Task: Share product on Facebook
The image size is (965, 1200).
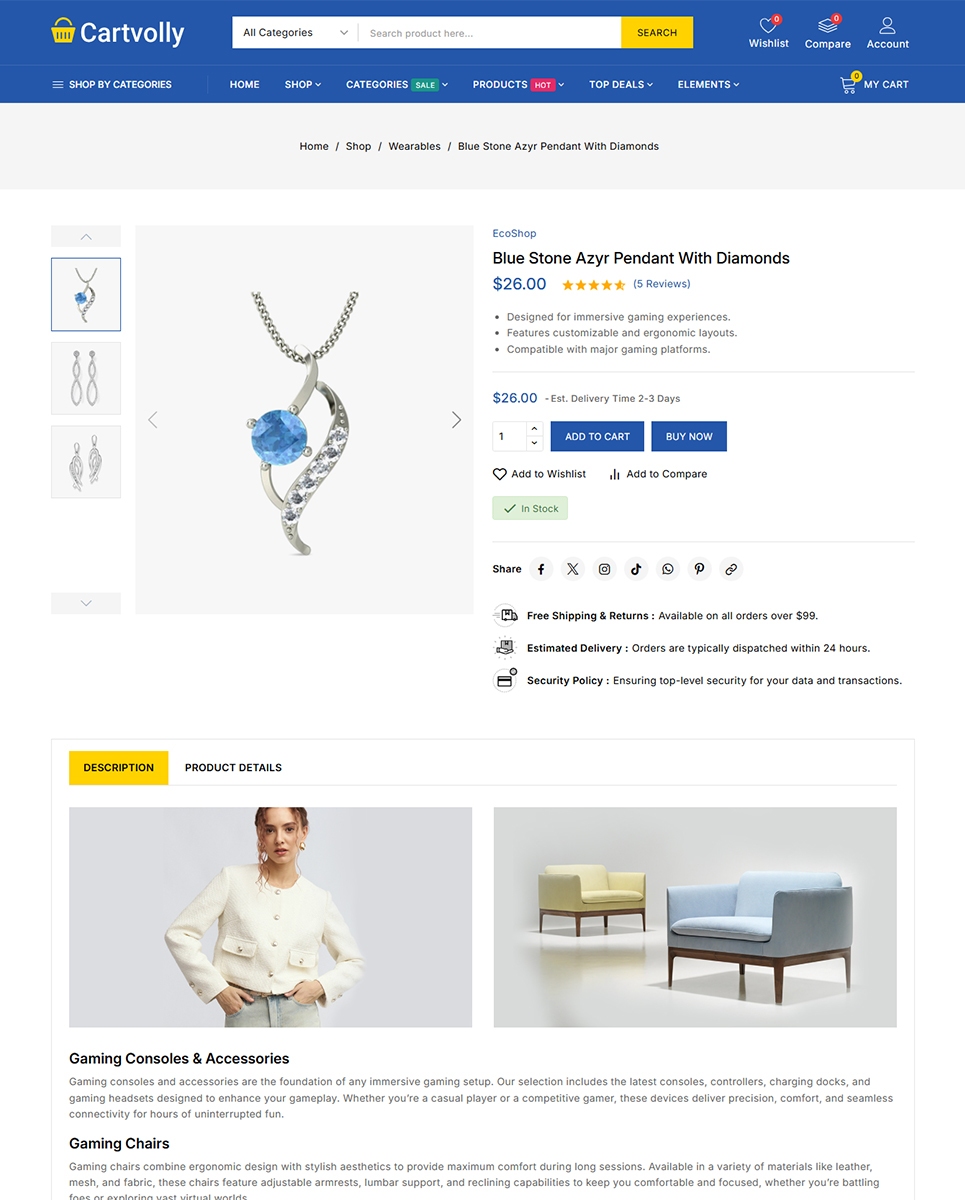Action: point(541,569)
